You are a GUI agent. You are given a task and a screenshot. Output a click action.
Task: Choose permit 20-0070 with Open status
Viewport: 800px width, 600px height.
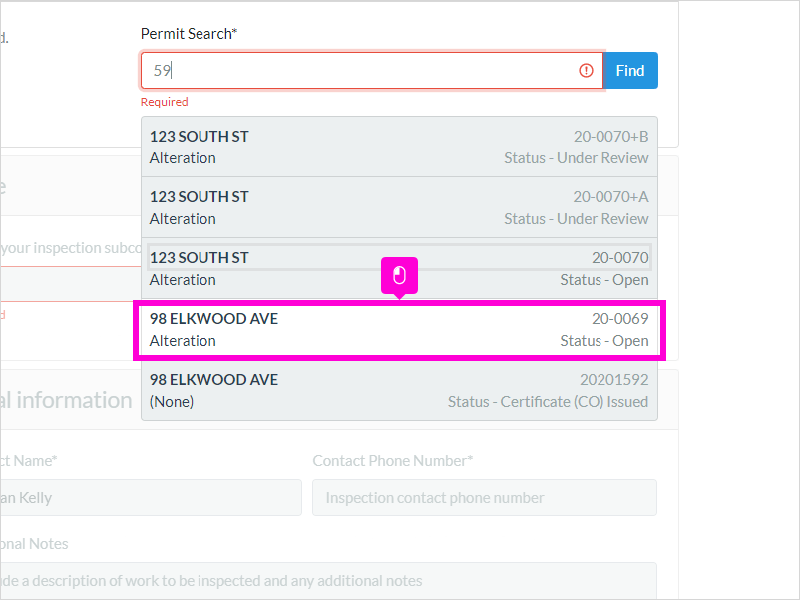pyautogui.click(x=399, y=268)
